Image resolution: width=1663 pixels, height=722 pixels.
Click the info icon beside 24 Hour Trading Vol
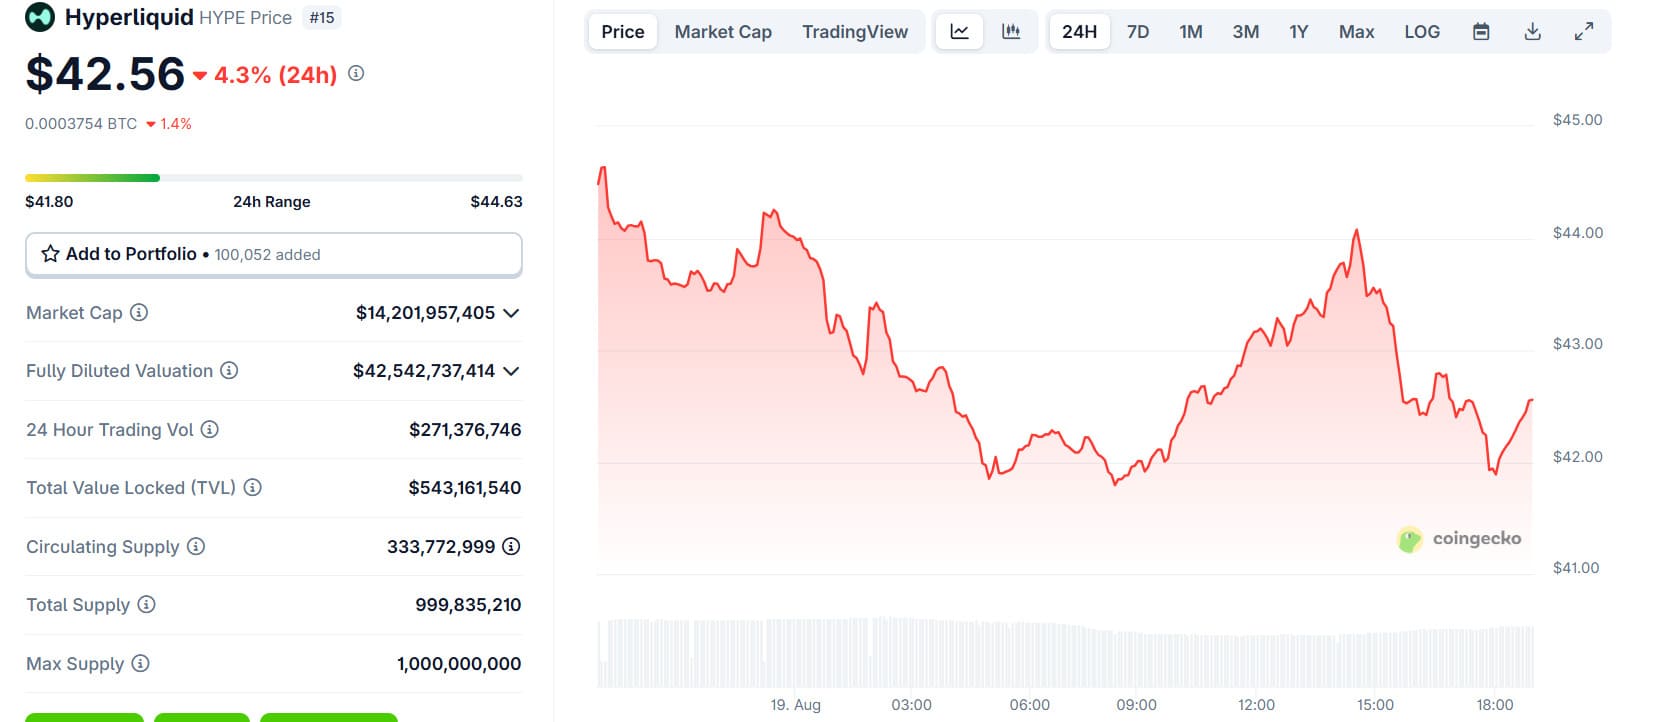pyautogui.click(x=210, y=429)
